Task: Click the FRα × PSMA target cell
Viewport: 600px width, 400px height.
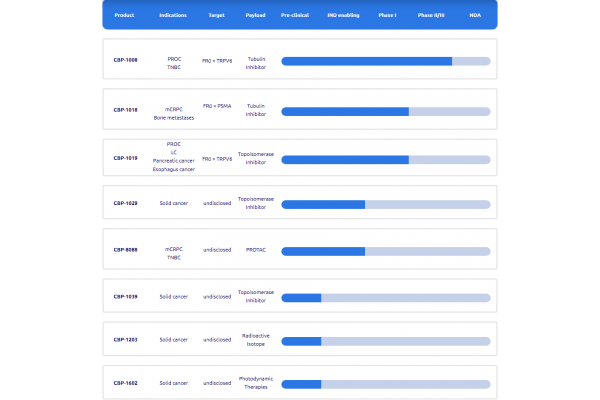Action: [217, 105]
